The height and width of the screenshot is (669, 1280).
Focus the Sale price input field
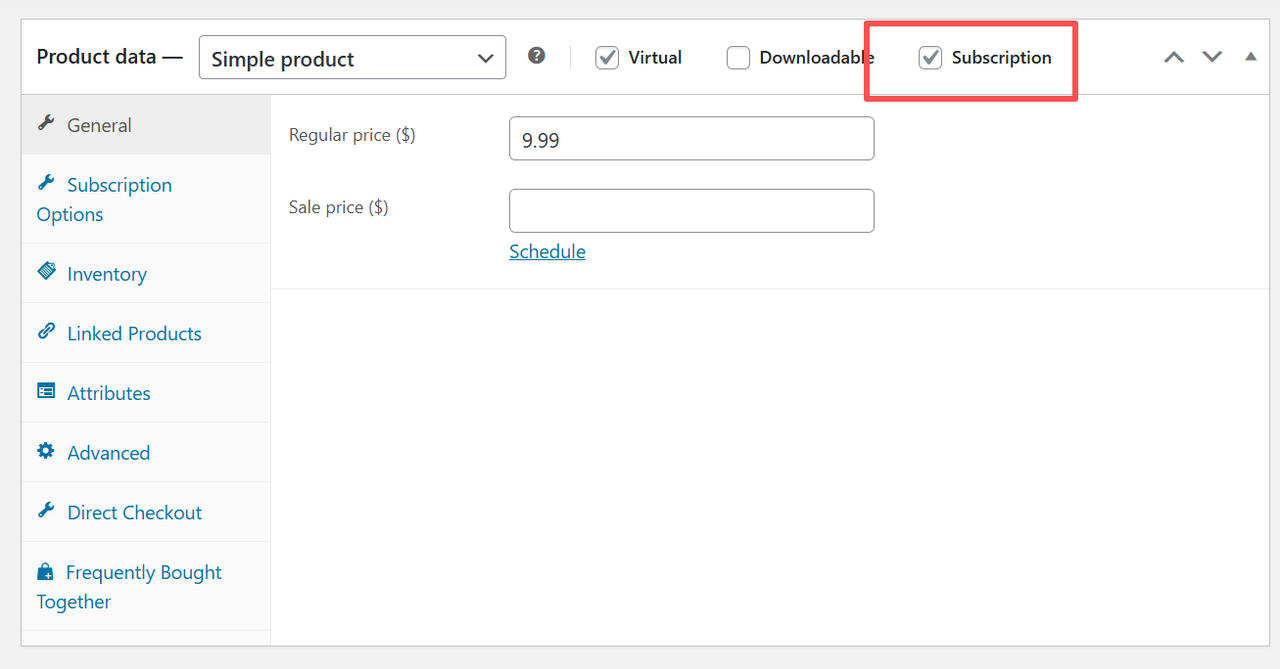[691, 211]
